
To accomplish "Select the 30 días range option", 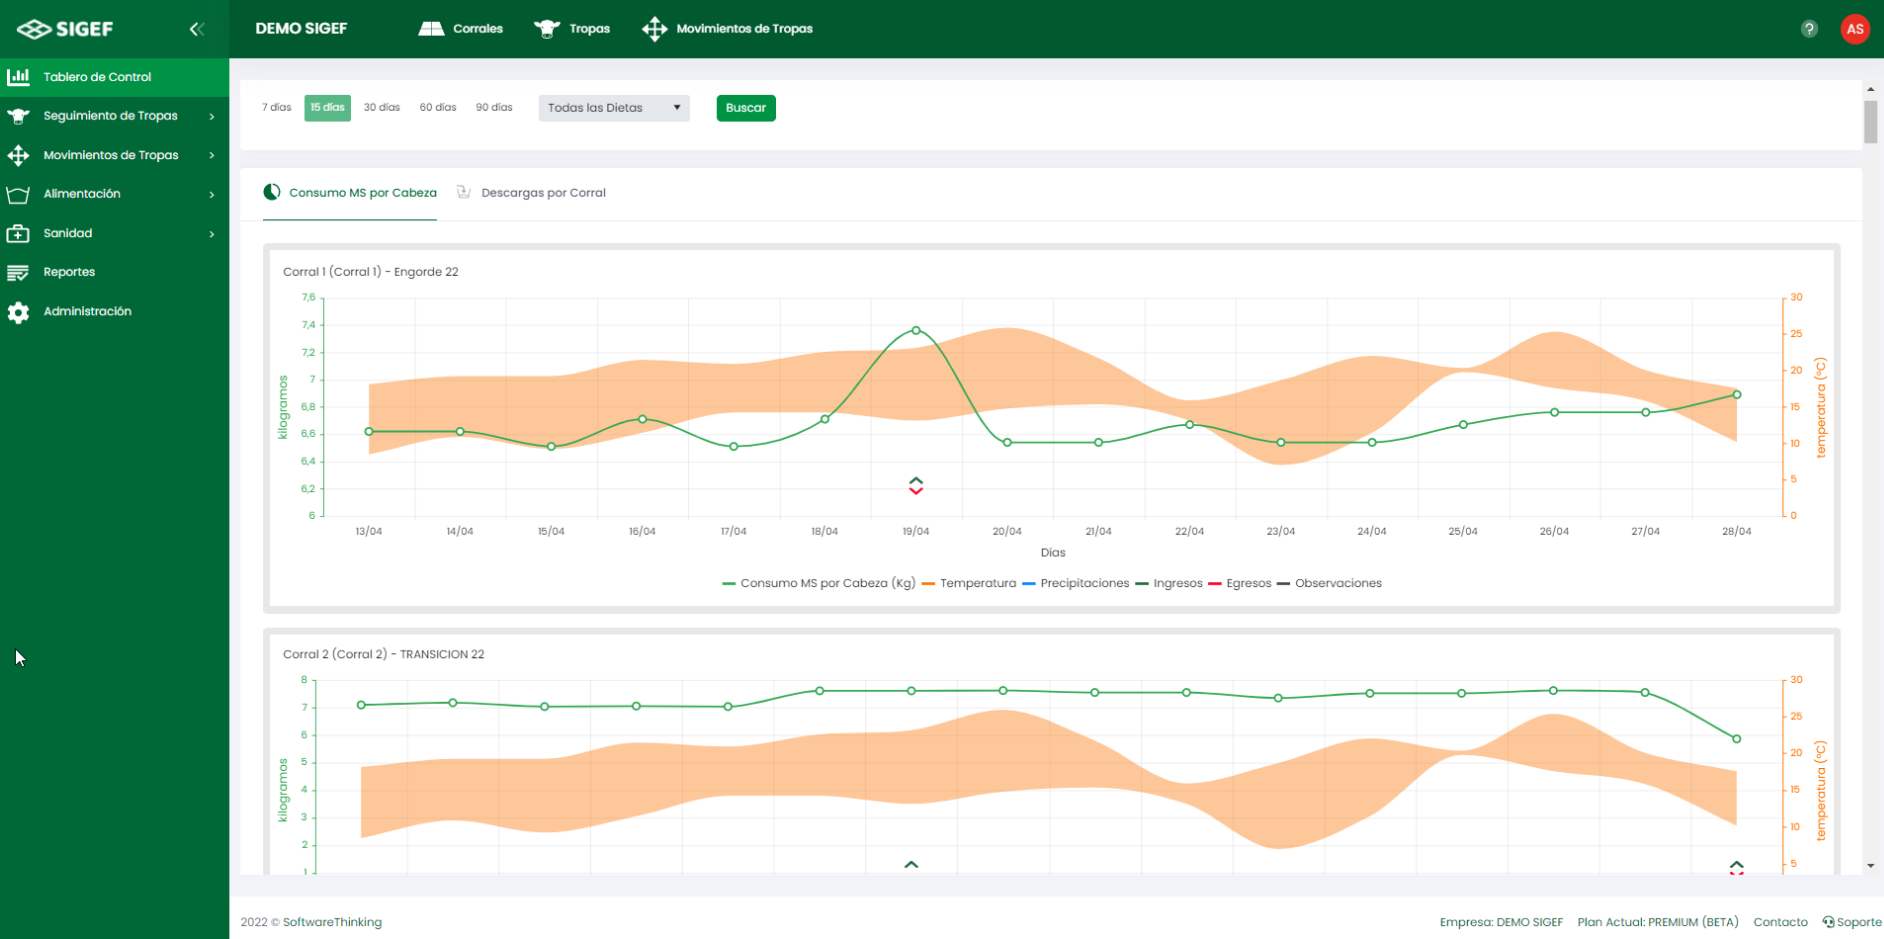I will click(x=381, y=108).
